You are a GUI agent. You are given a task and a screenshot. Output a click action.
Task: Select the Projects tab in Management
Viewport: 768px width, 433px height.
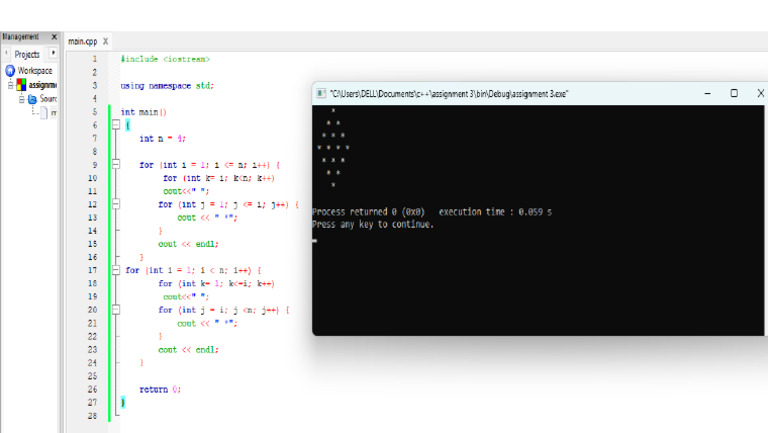pos(27,54)
